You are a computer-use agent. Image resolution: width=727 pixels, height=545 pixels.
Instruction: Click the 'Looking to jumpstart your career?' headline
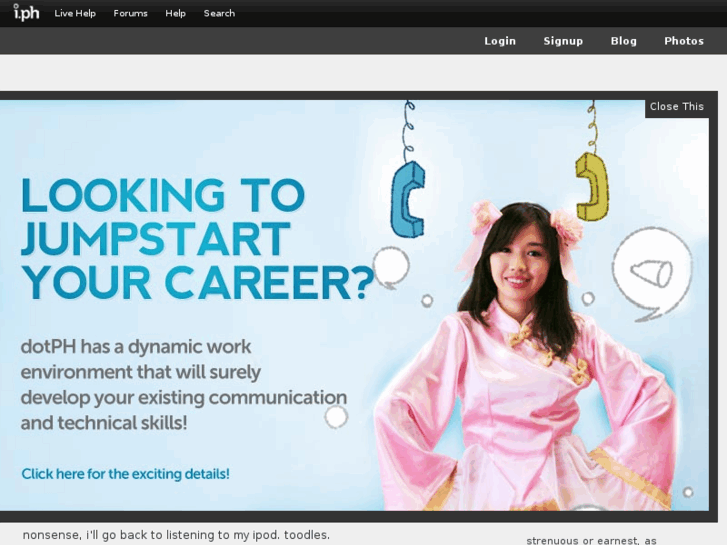point(197,239)
